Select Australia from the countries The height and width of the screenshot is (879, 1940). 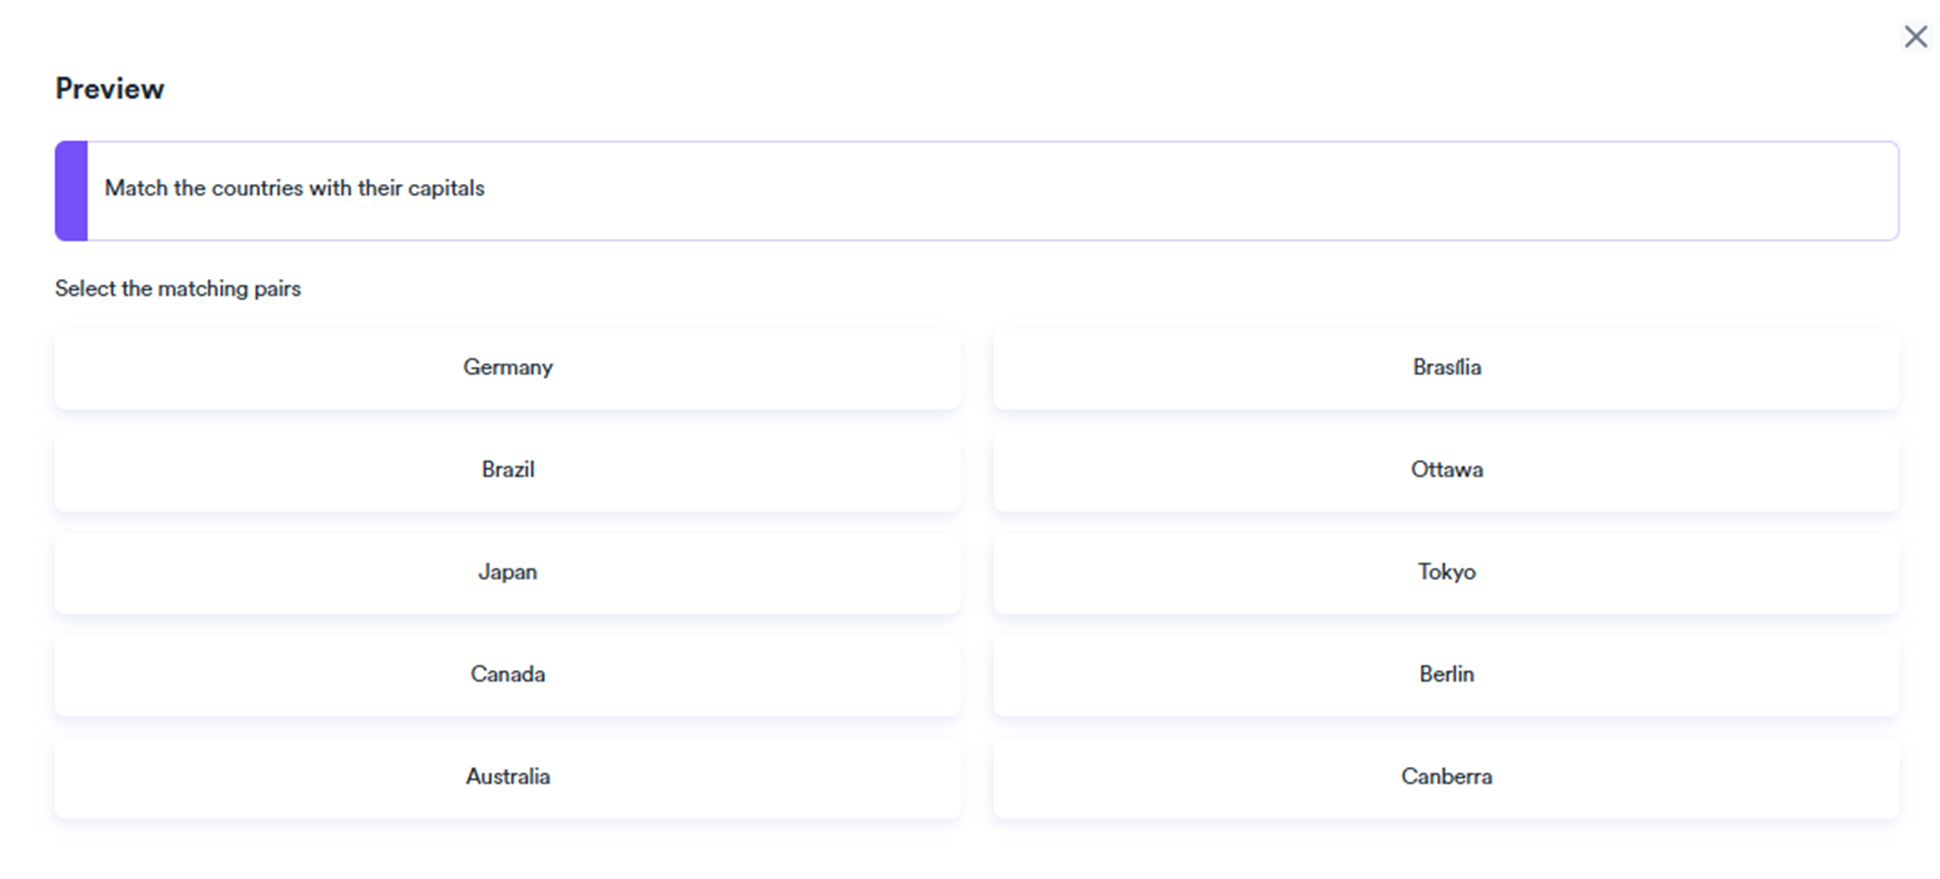tap(507, 777)
